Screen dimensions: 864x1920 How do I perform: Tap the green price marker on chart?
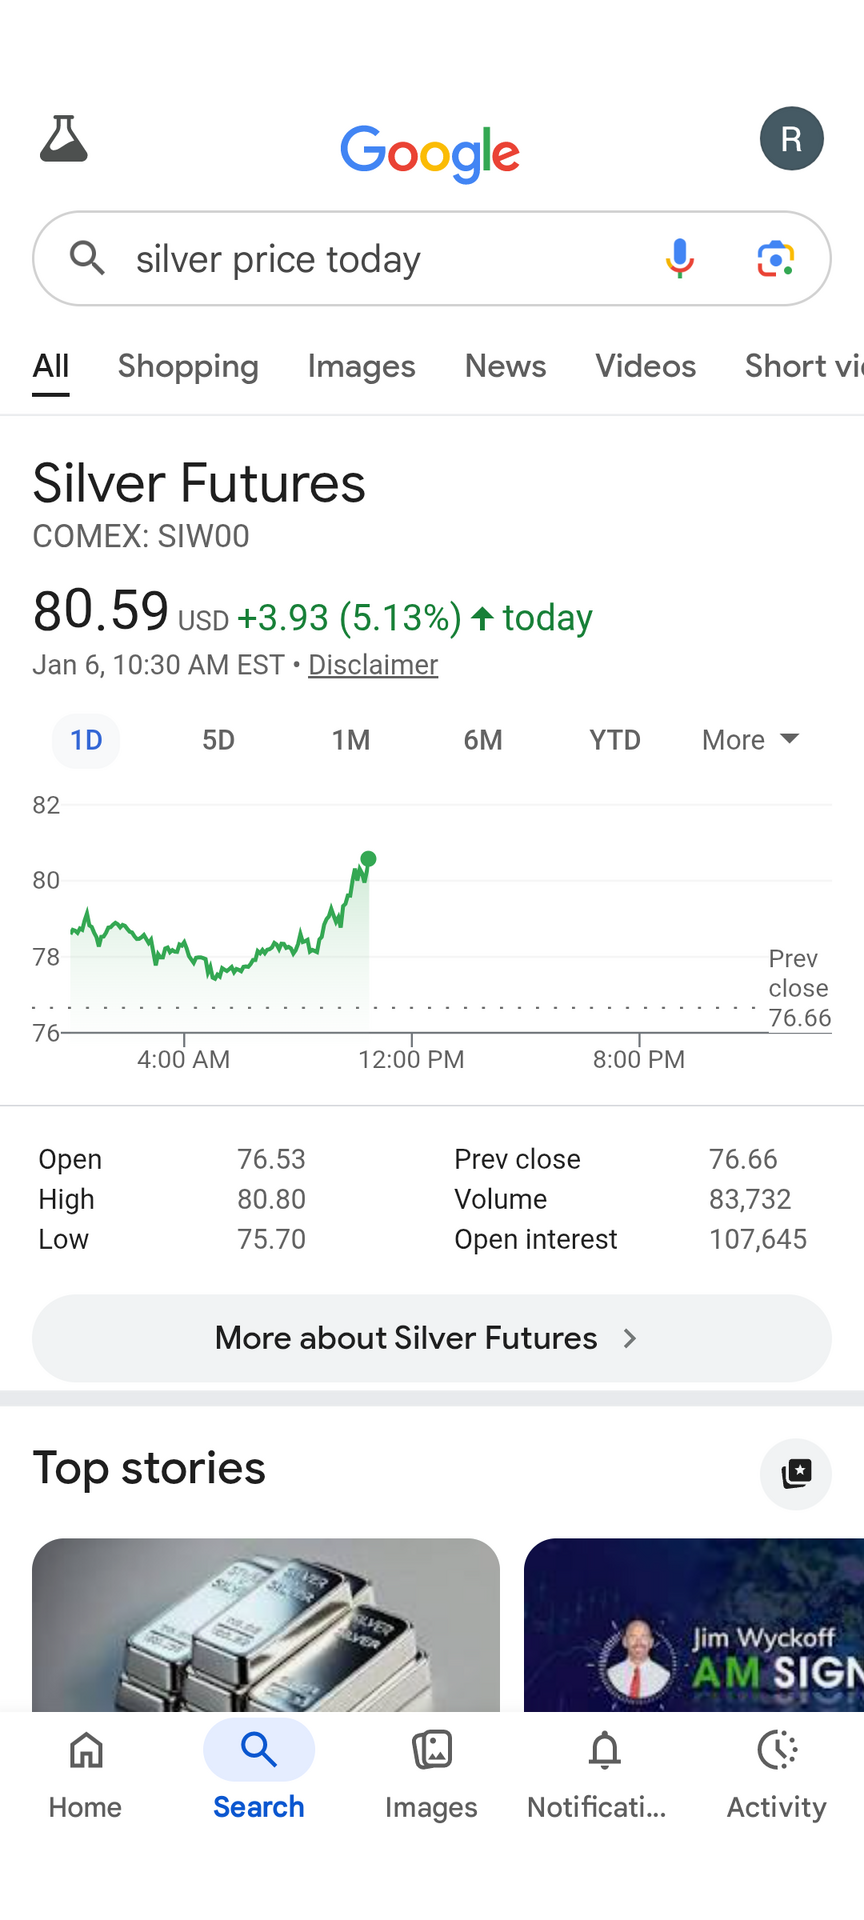pyautogui.click(x=368, y=859)
